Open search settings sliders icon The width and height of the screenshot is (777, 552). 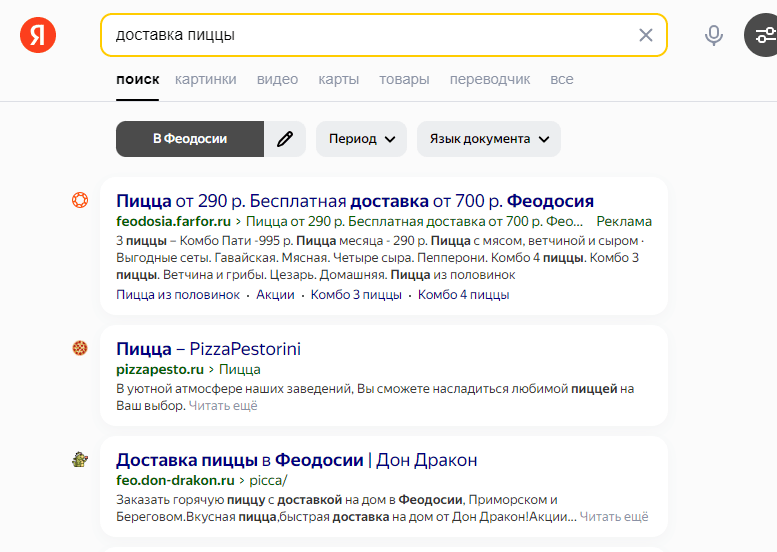[x=764, y=35]
